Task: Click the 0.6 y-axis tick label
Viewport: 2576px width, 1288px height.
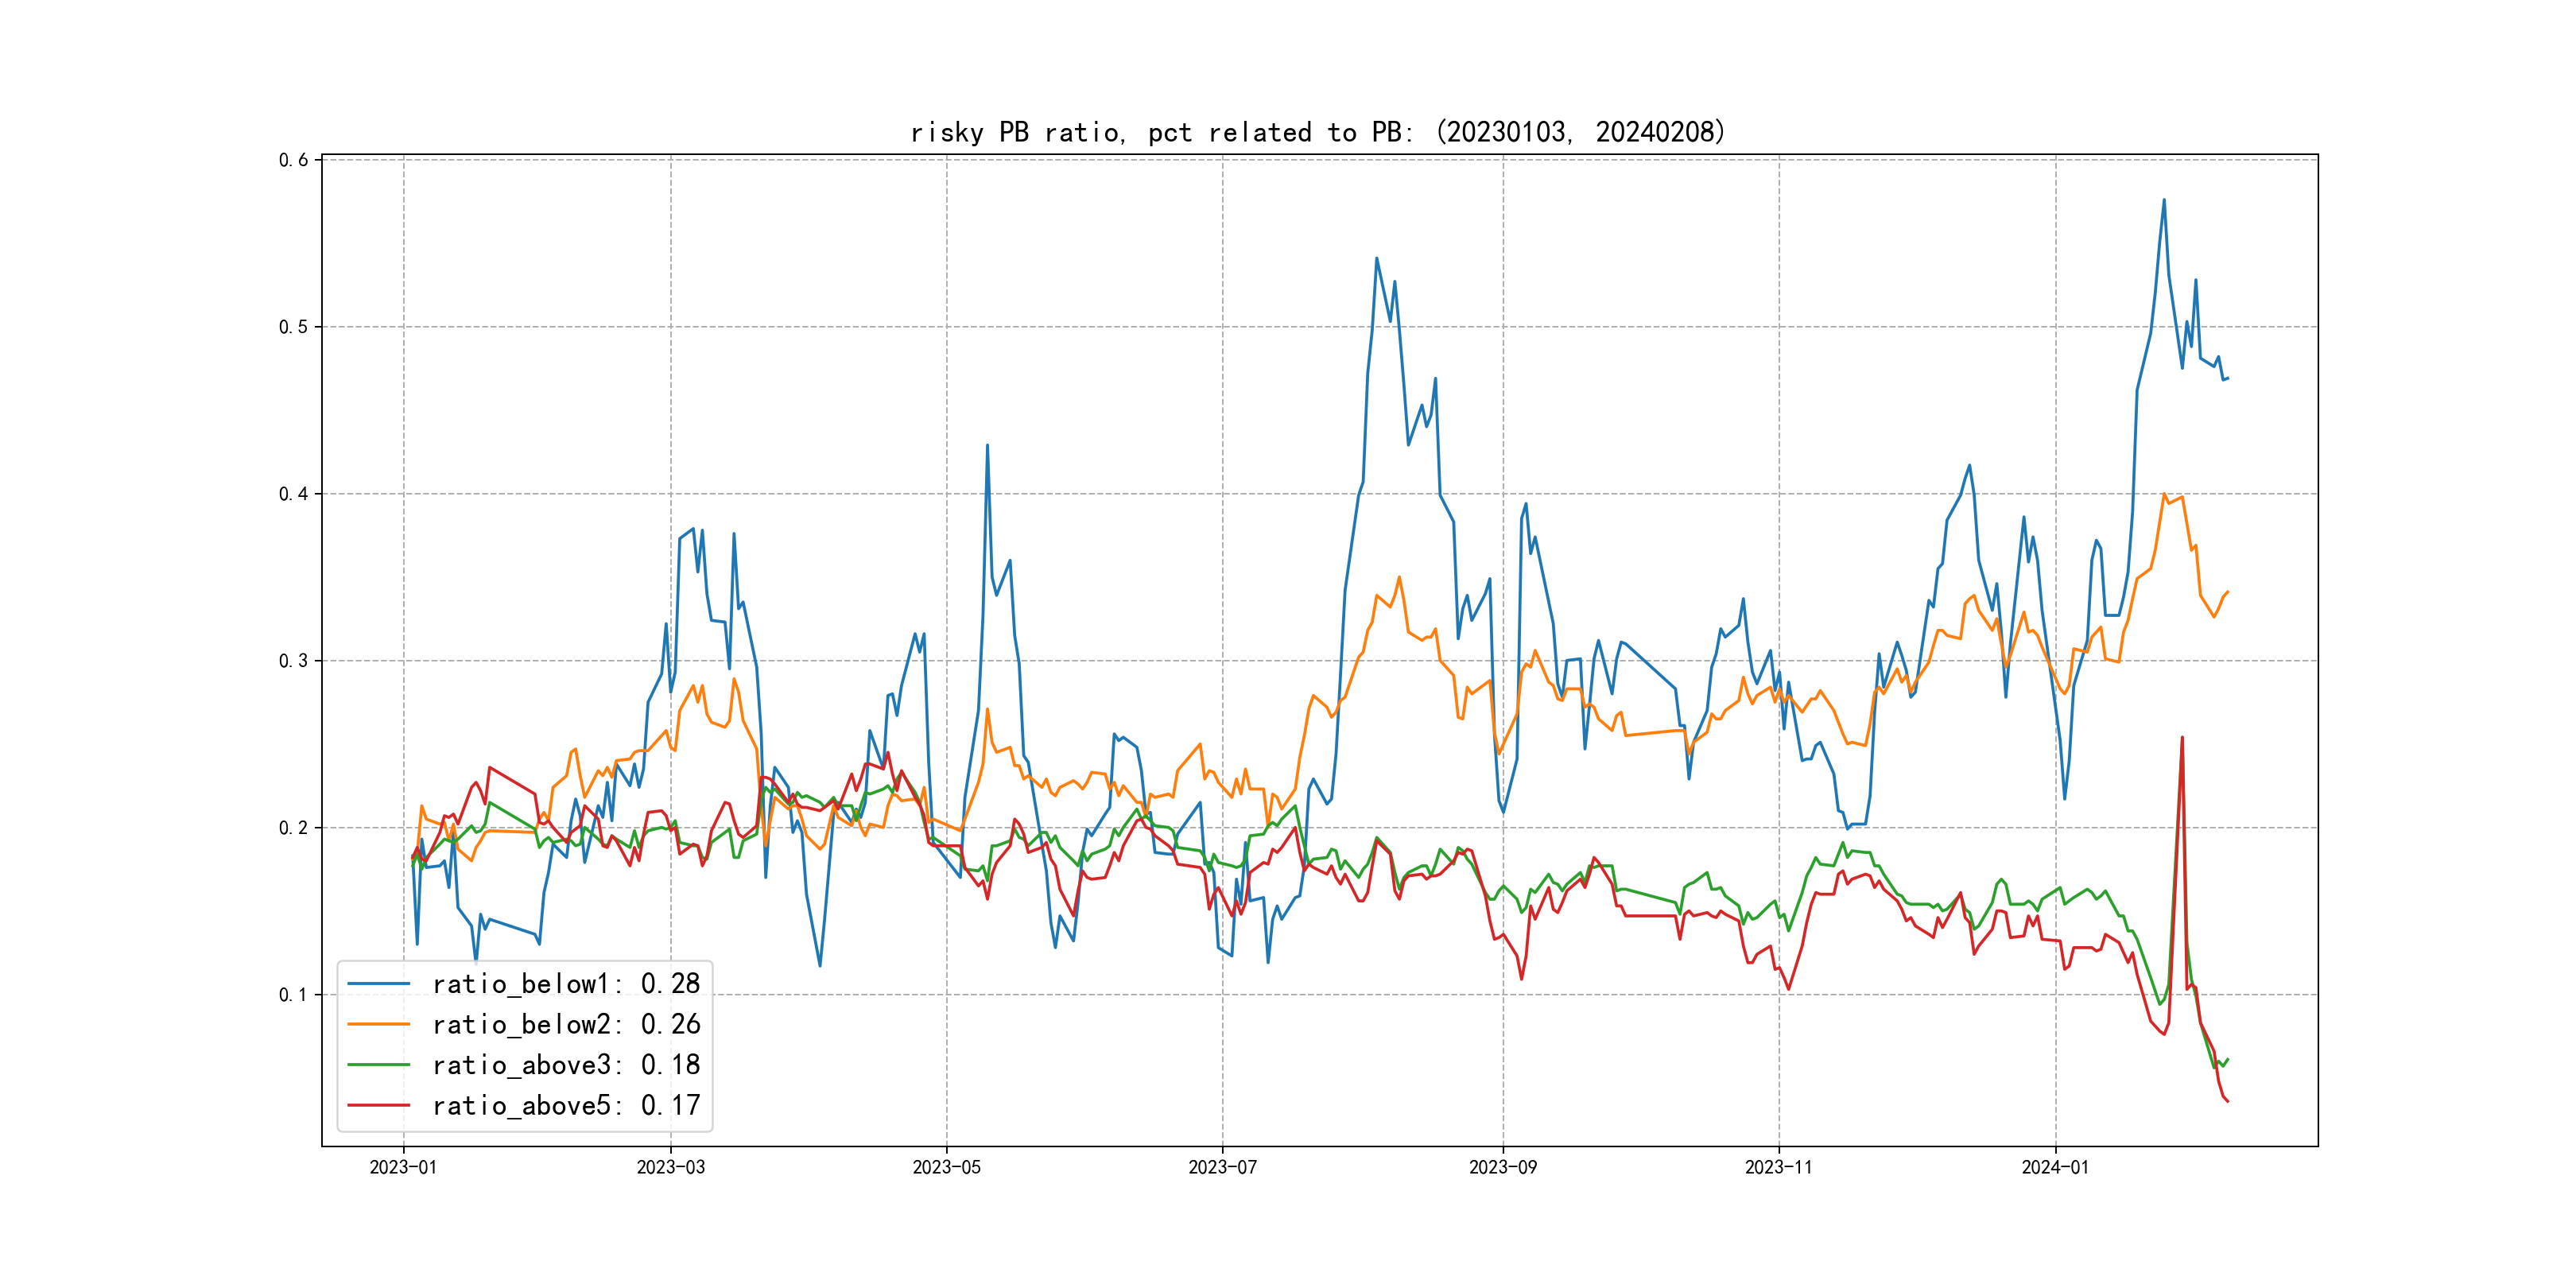Action: 293,160
